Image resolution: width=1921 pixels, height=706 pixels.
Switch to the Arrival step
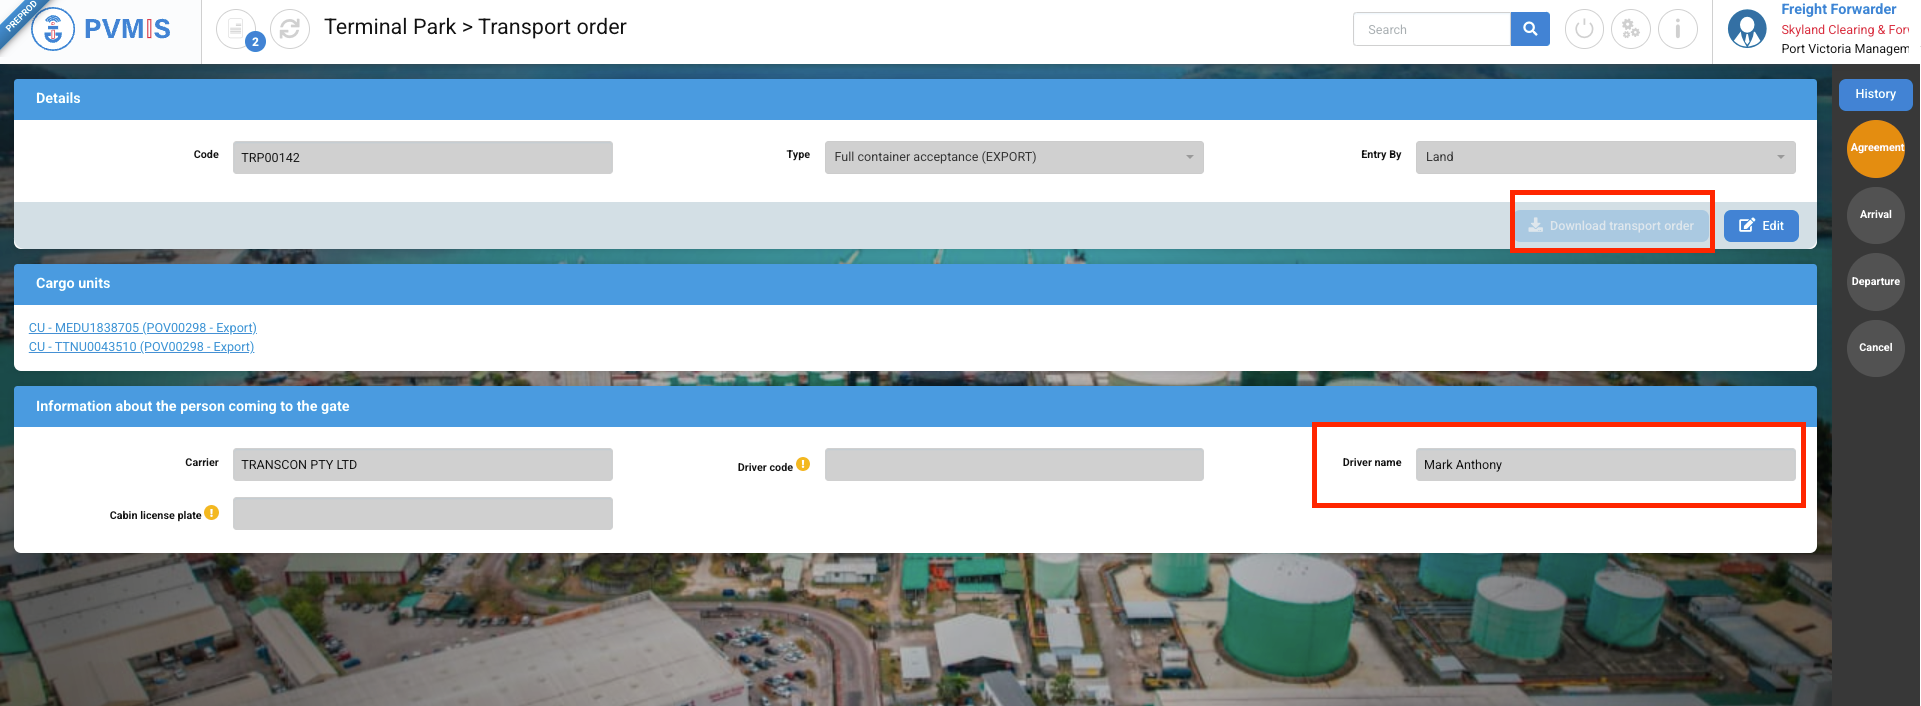pyautogui.click(x=1876, y=215)
